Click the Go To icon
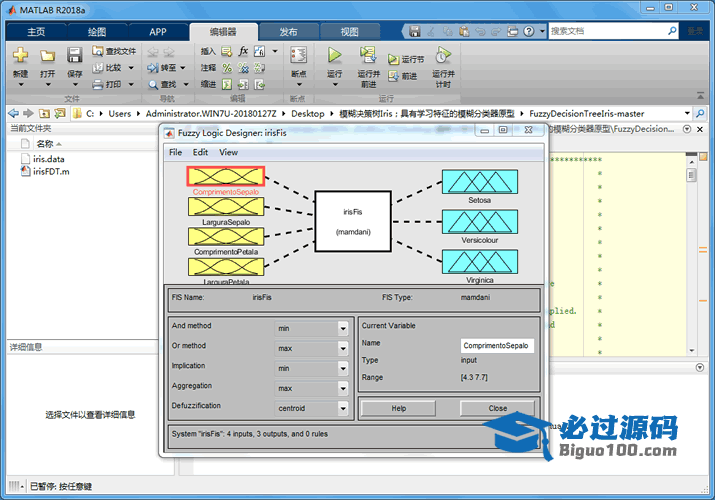The width and height of the screenshot is (715, 500). [152, 68]
